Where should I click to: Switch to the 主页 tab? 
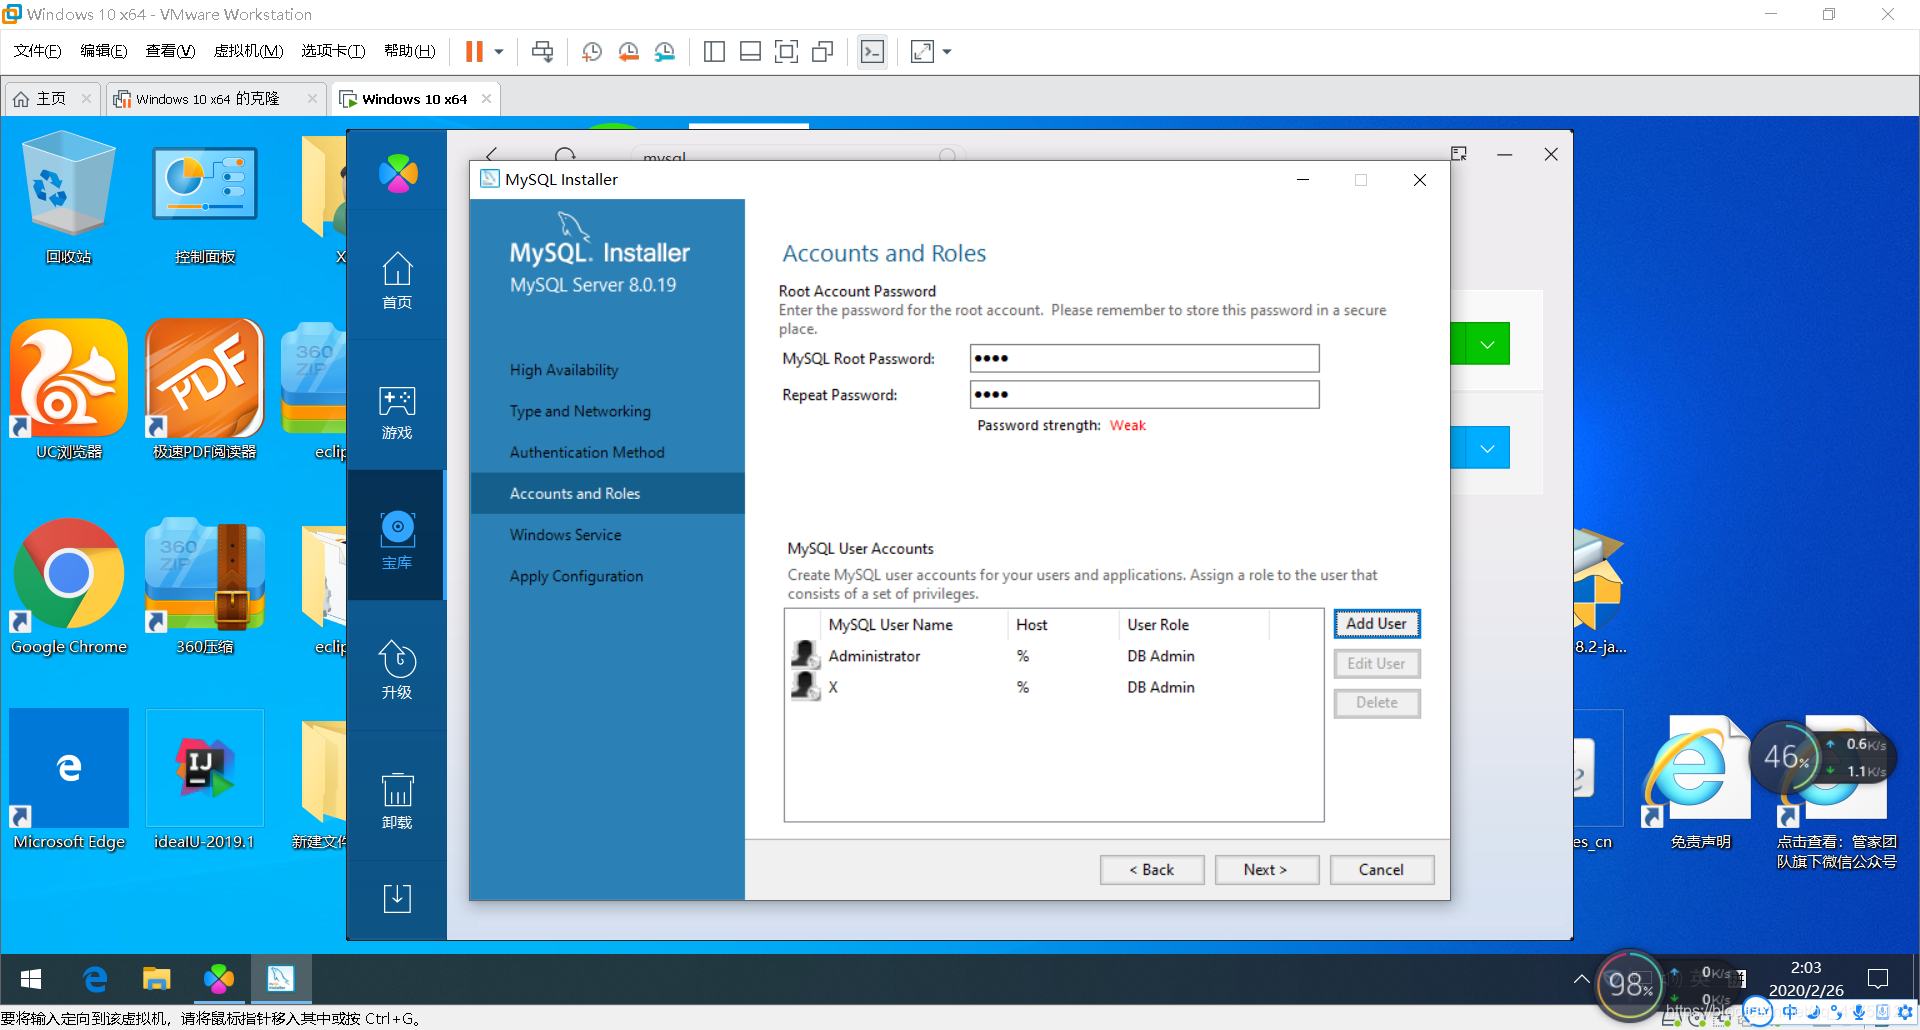50,99
